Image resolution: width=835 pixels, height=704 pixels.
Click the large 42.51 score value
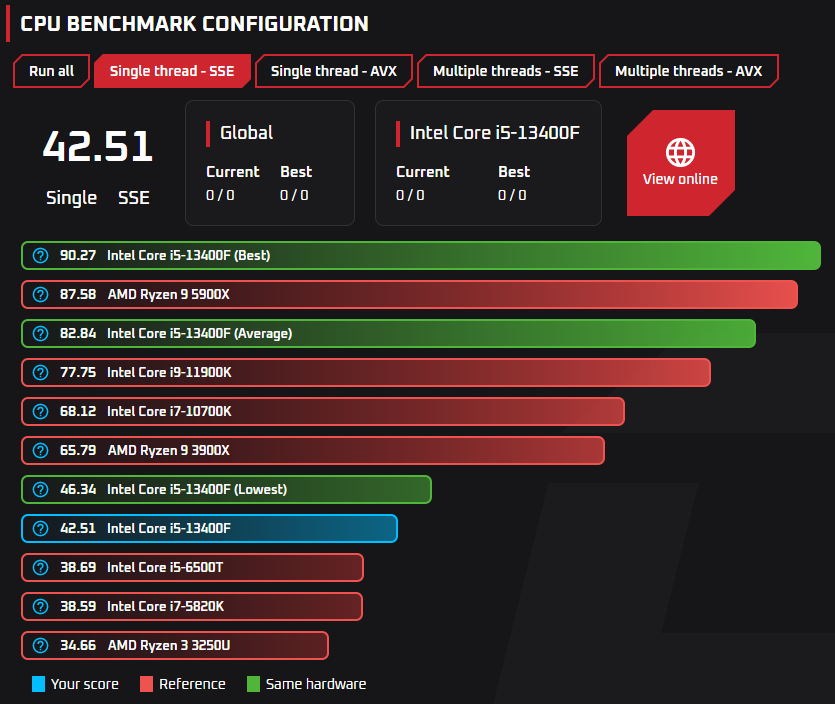click(x=98, y=146)
